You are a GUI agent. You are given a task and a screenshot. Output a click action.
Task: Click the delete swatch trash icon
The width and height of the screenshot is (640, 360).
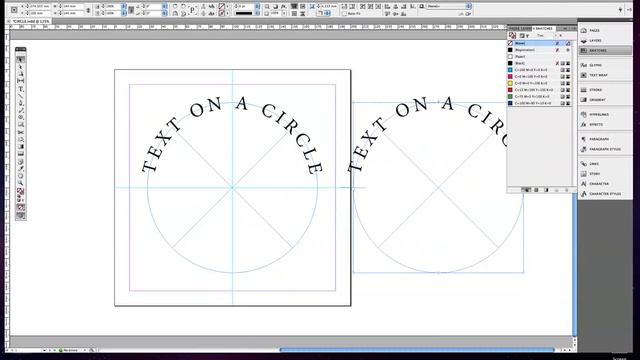(x=566, y=190)
